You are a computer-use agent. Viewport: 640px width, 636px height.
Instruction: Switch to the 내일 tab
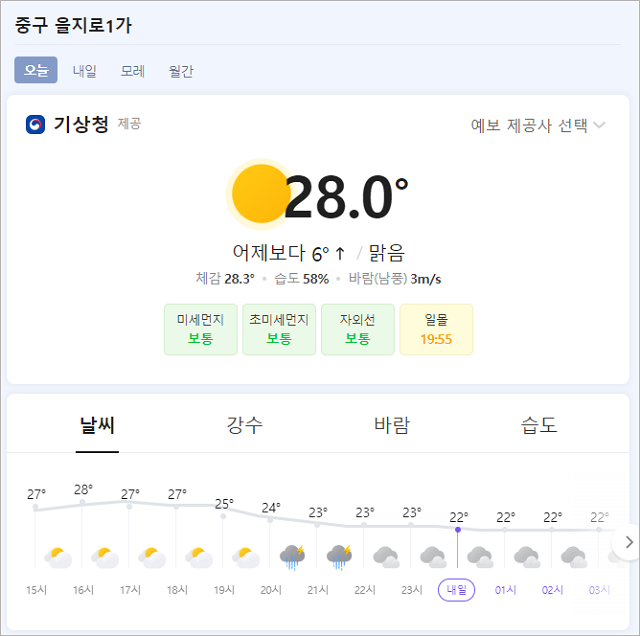(x=84, y=71)
